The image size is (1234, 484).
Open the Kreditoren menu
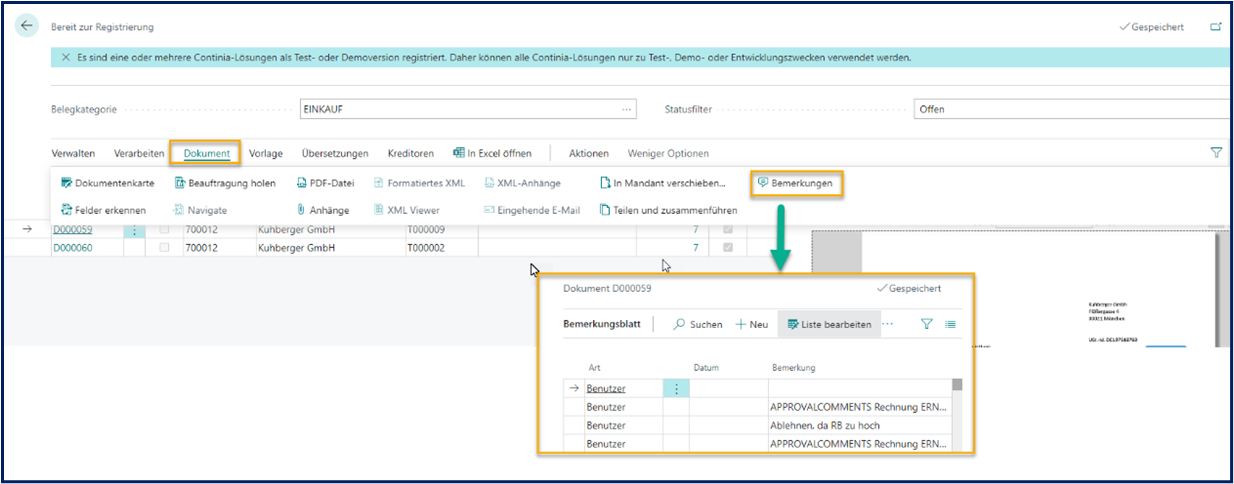(410, 153)
